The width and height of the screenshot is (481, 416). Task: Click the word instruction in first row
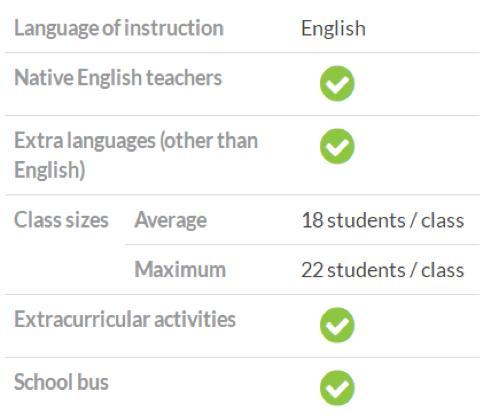174,28
